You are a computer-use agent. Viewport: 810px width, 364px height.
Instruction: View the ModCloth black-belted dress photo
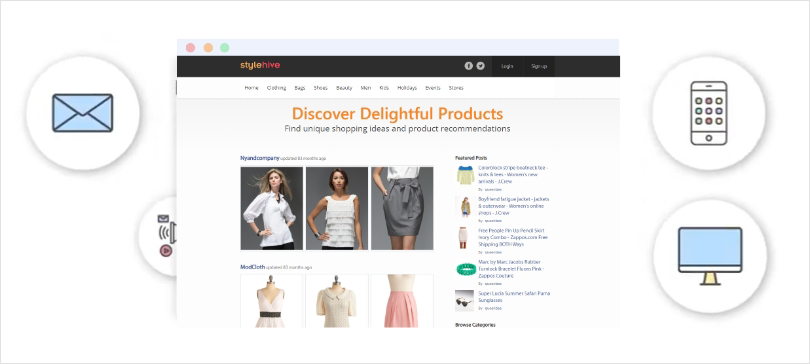coord(272,301)
